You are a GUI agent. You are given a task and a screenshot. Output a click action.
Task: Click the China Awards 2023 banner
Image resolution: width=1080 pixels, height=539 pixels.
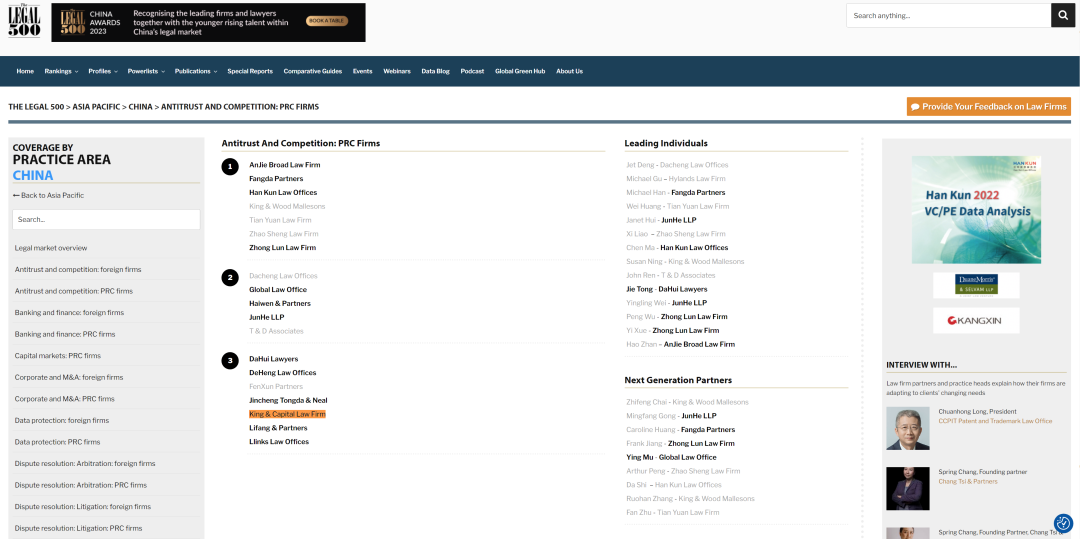(x=209, y=22)
